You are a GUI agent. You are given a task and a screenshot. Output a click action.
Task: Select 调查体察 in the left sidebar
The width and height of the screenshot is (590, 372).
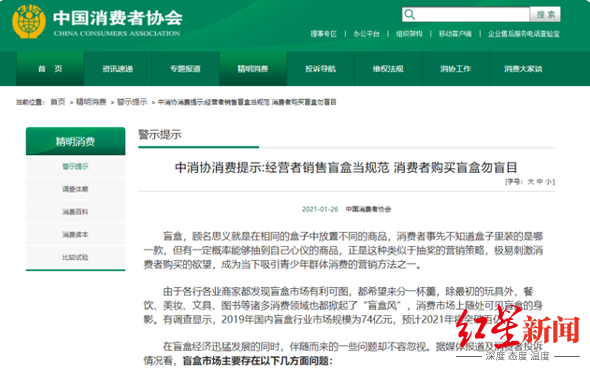coord(75,189)
